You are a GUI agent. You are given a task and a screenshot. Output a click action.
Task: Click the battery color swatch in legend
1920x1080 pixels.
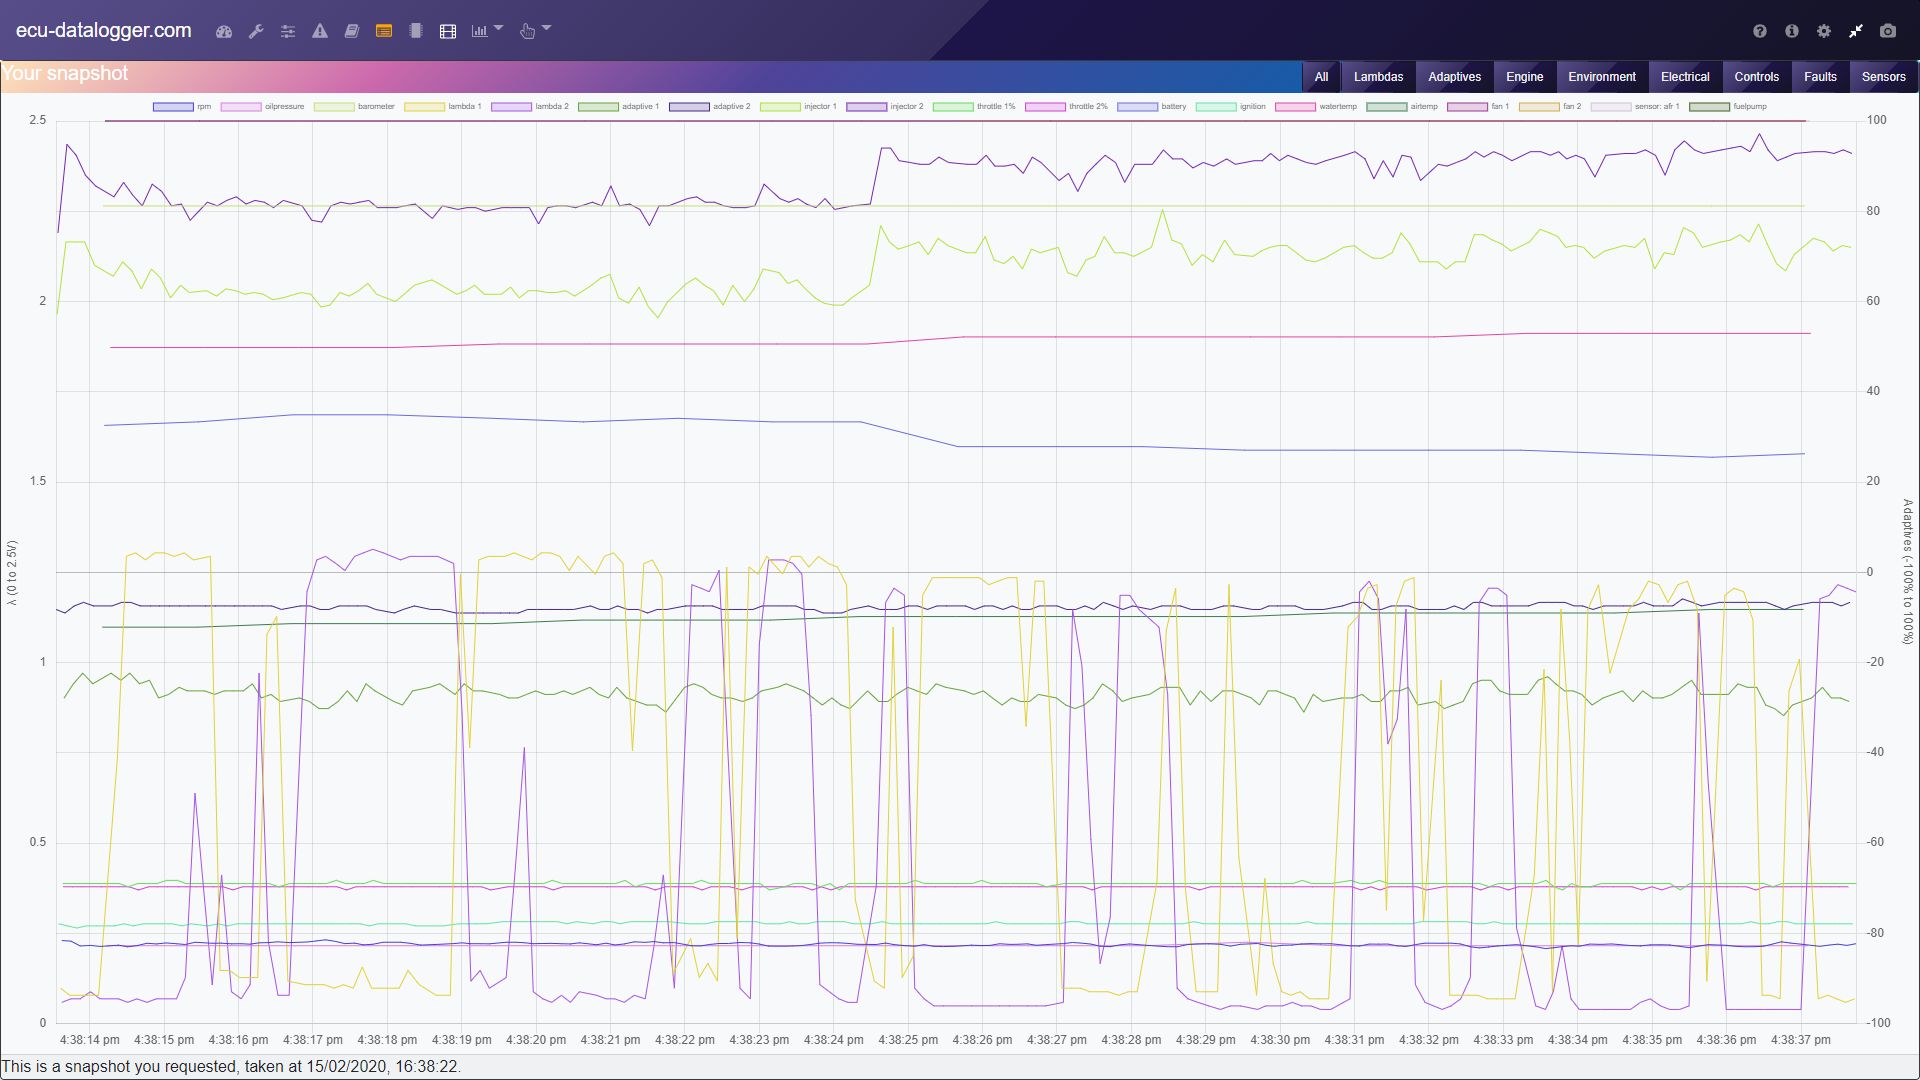pos(1137,106)
